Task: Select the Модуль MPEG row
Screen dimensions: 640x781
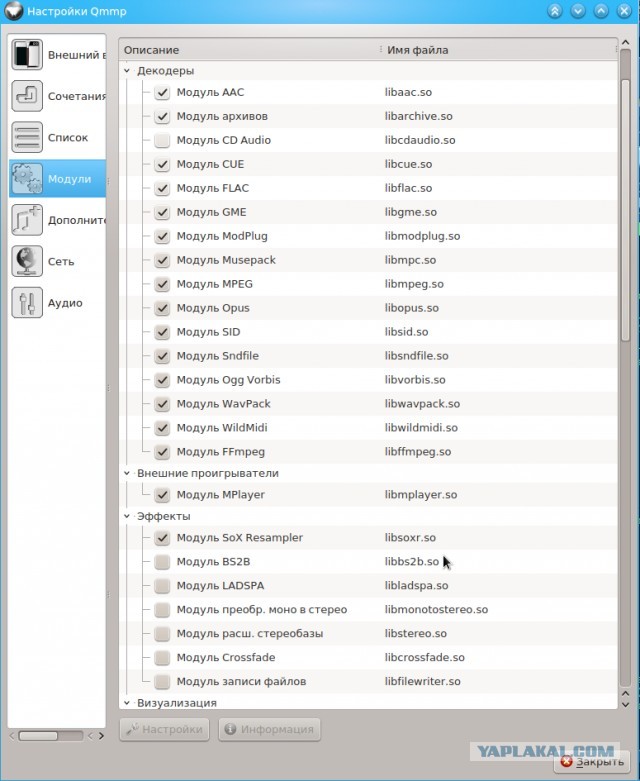Action: pos(369,284)
